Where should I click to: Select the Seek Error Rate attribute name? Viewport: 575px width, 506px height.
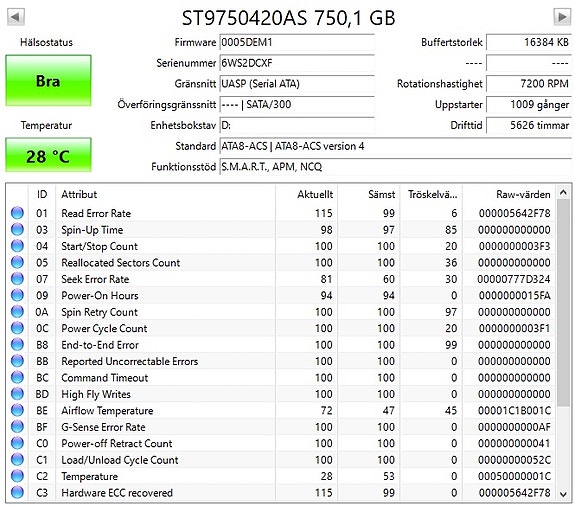tap(95, 279)
